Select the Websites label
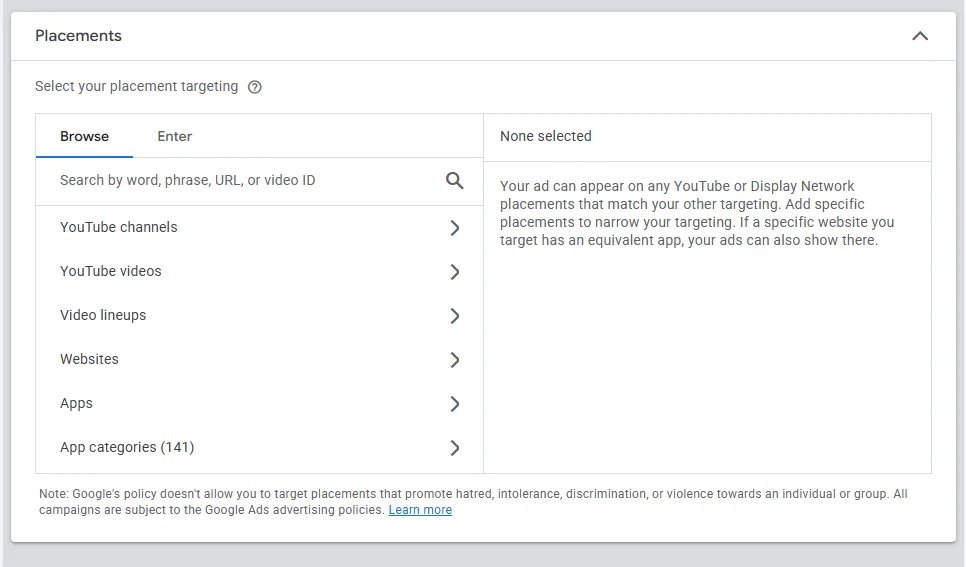Screen dimensions: 966x567 (x=89, y=359)
